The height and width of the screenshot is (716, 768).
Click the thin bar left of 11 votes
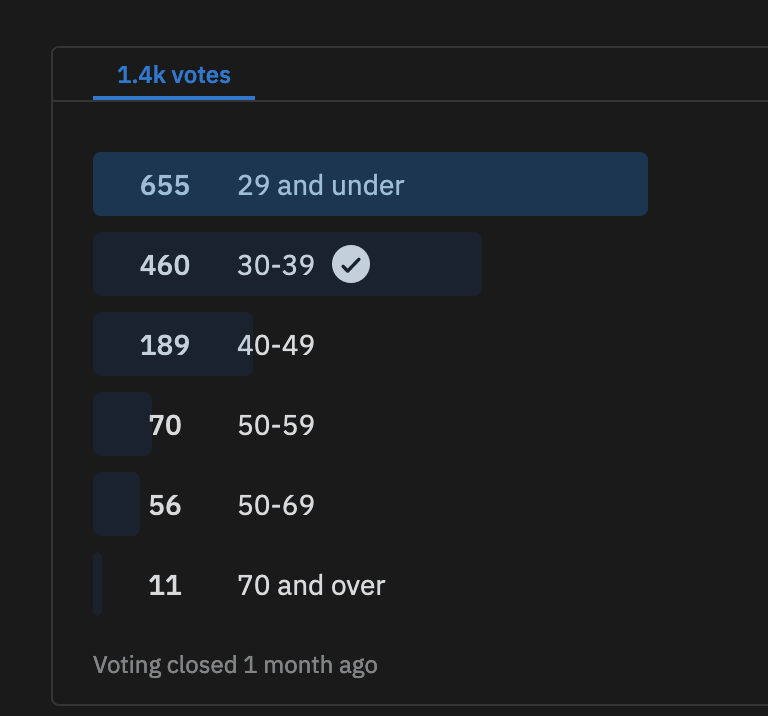(x=98, y=584)
